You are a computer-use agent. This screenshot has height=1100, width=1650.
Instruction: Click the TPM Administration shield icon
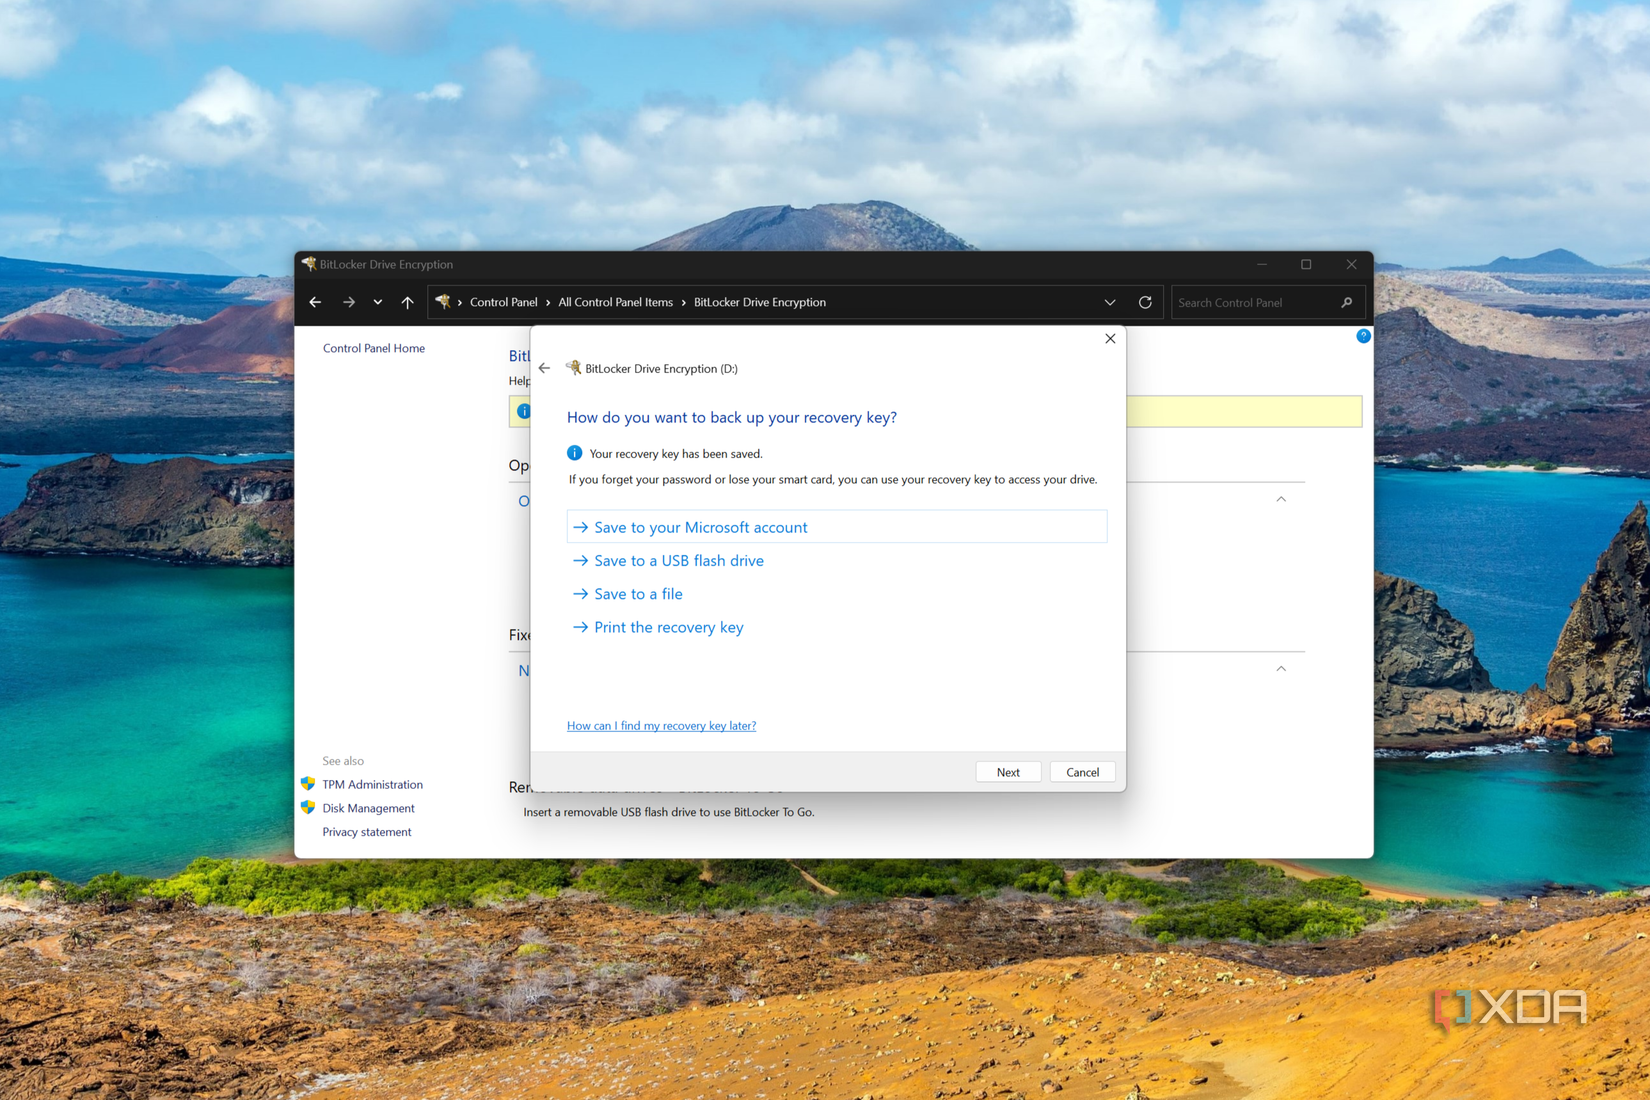click(x=308, y=784)
